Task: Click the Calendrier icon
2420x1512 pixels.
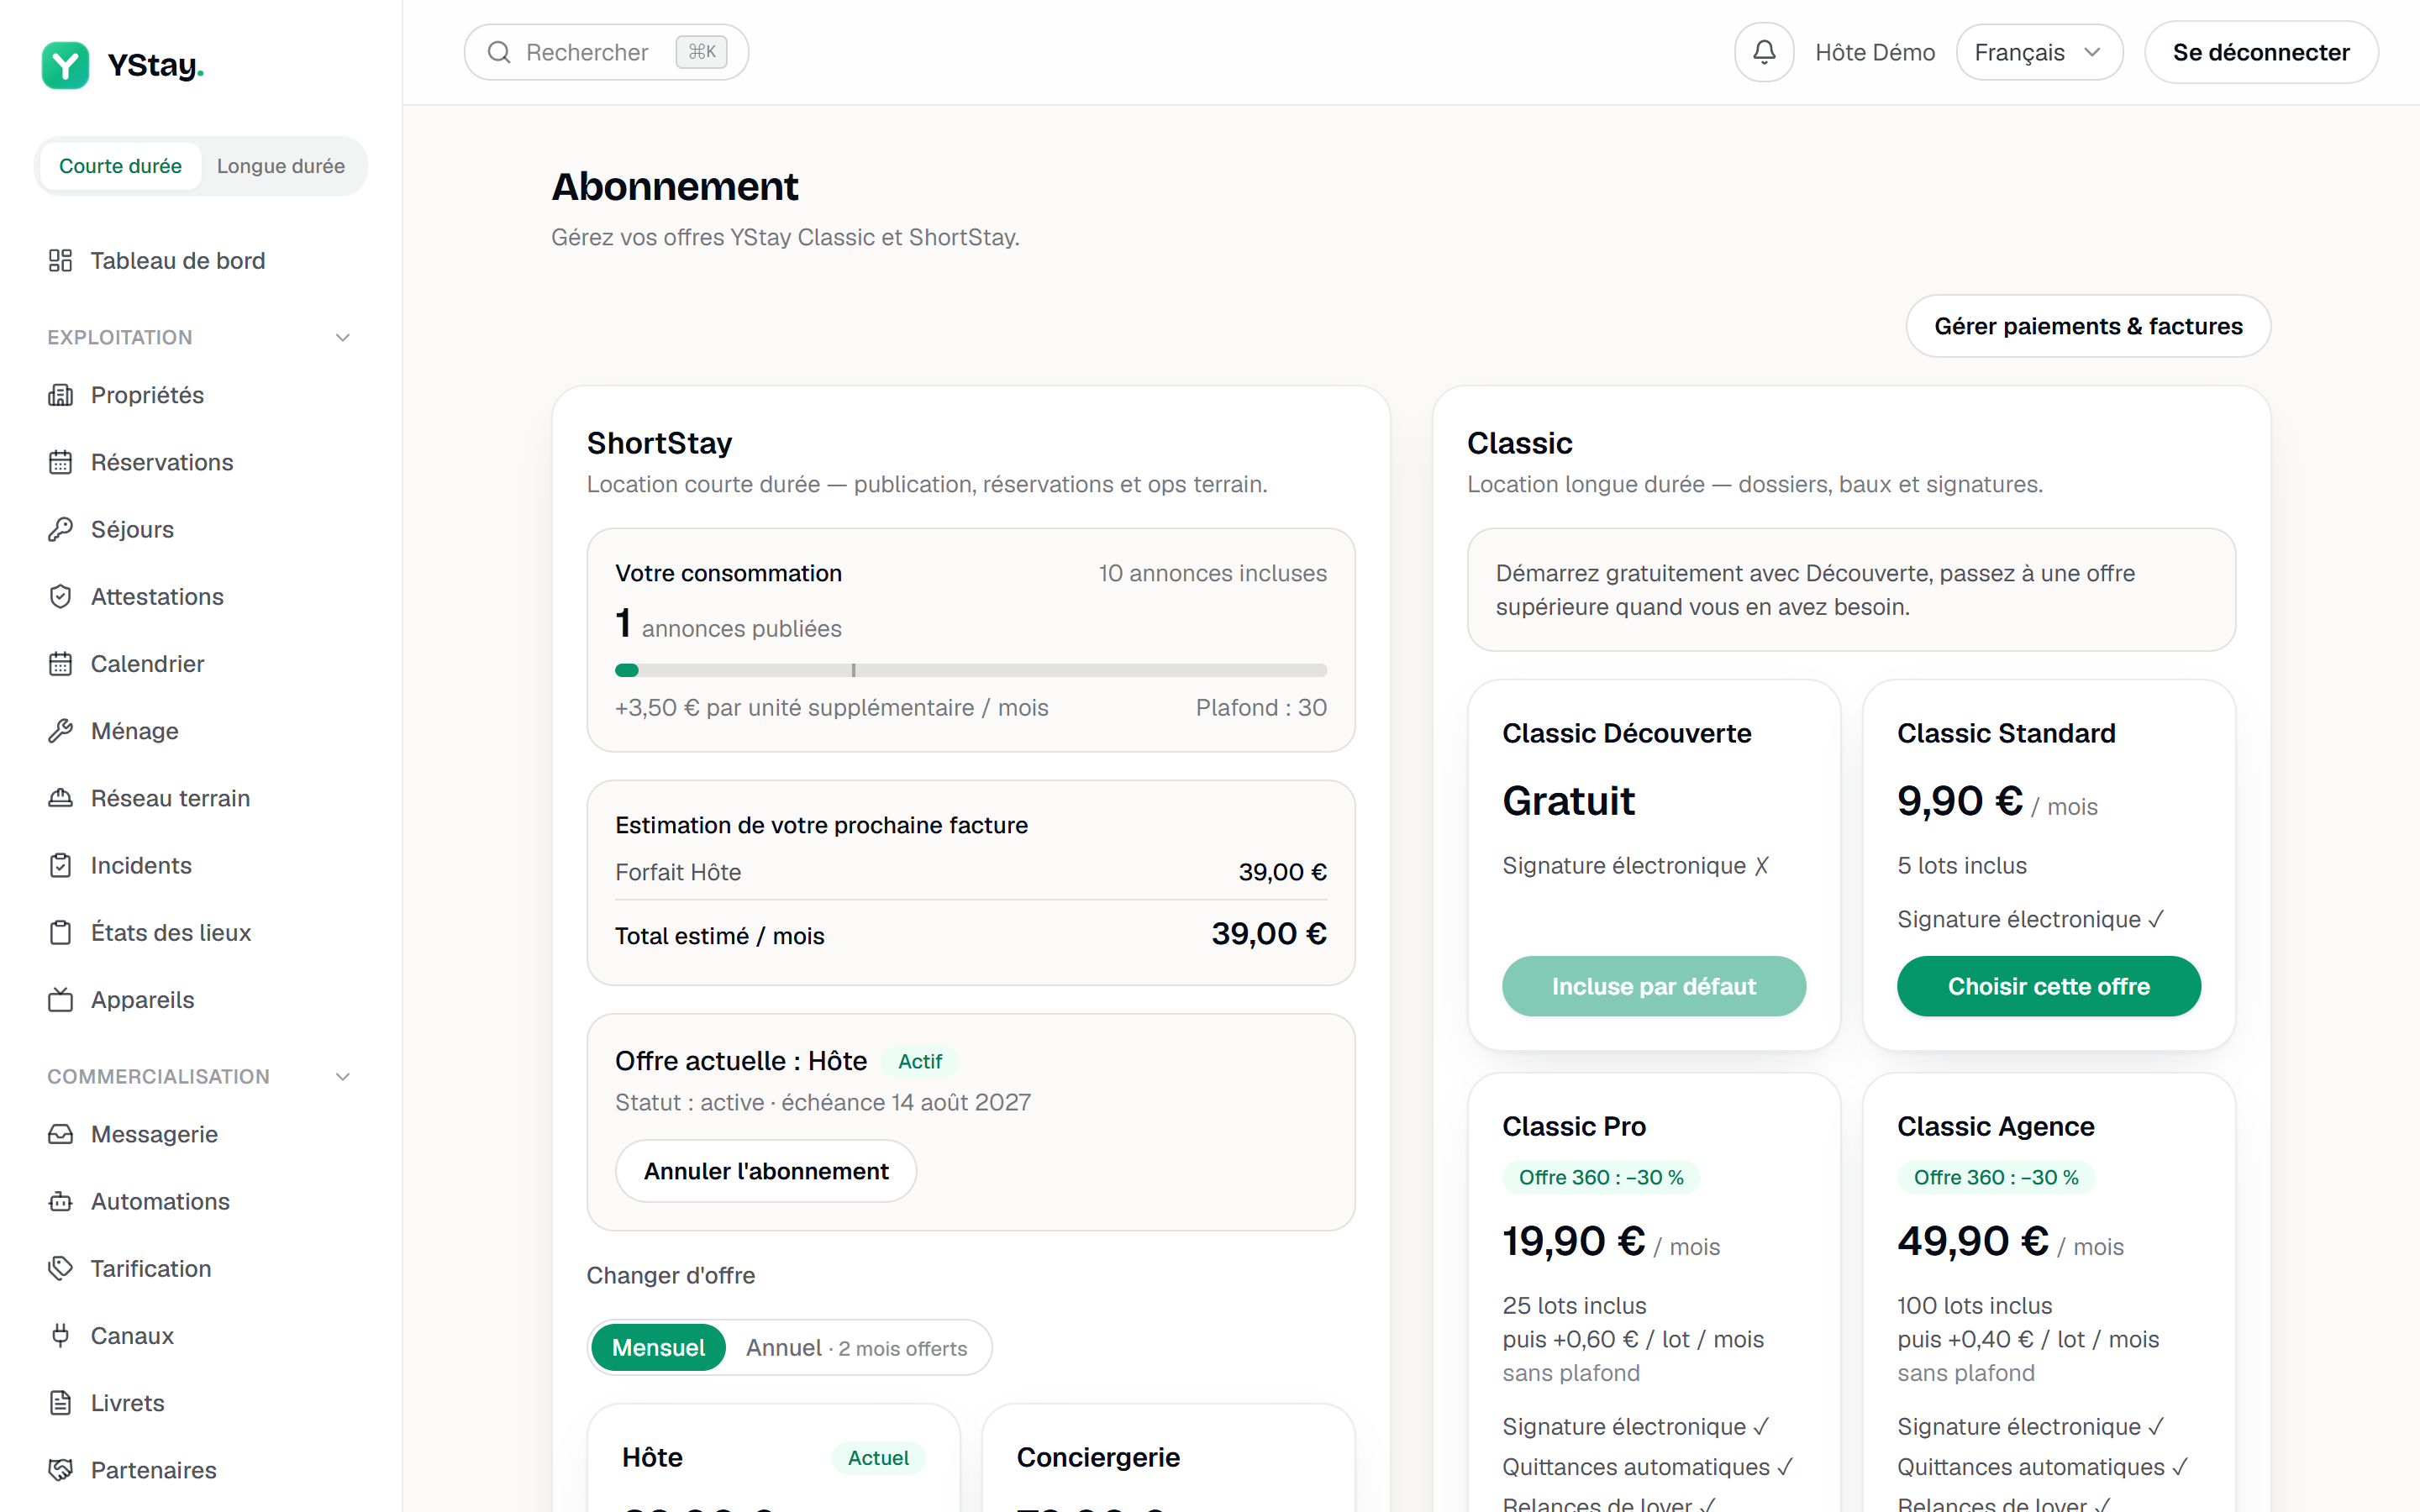Action: (x=60, y=664)
